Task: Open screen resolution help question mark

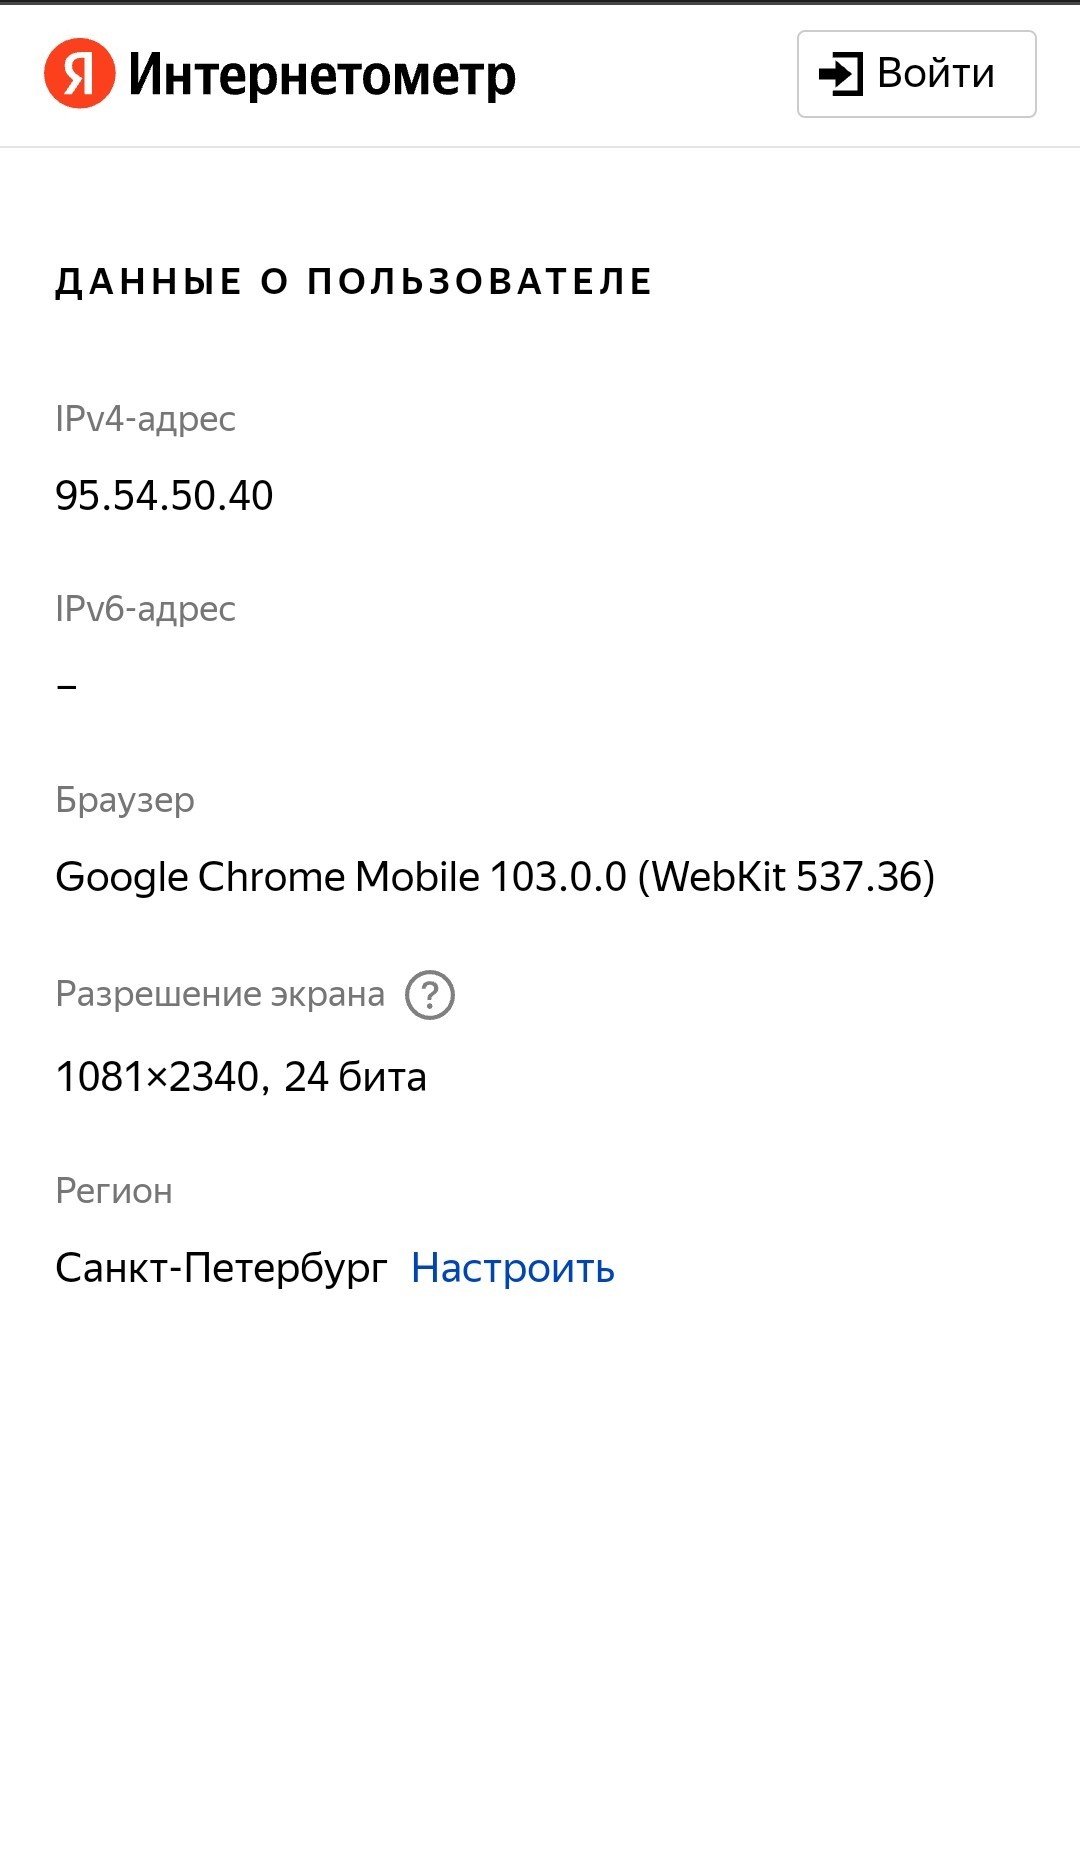Action: (430, 995)
